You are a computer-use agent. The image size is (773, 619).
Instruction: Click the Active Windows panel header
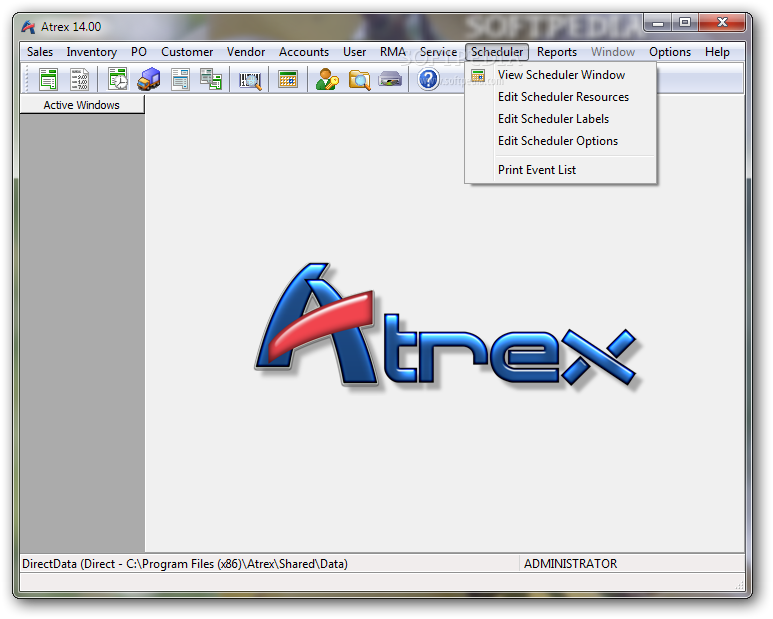[82, 105]
